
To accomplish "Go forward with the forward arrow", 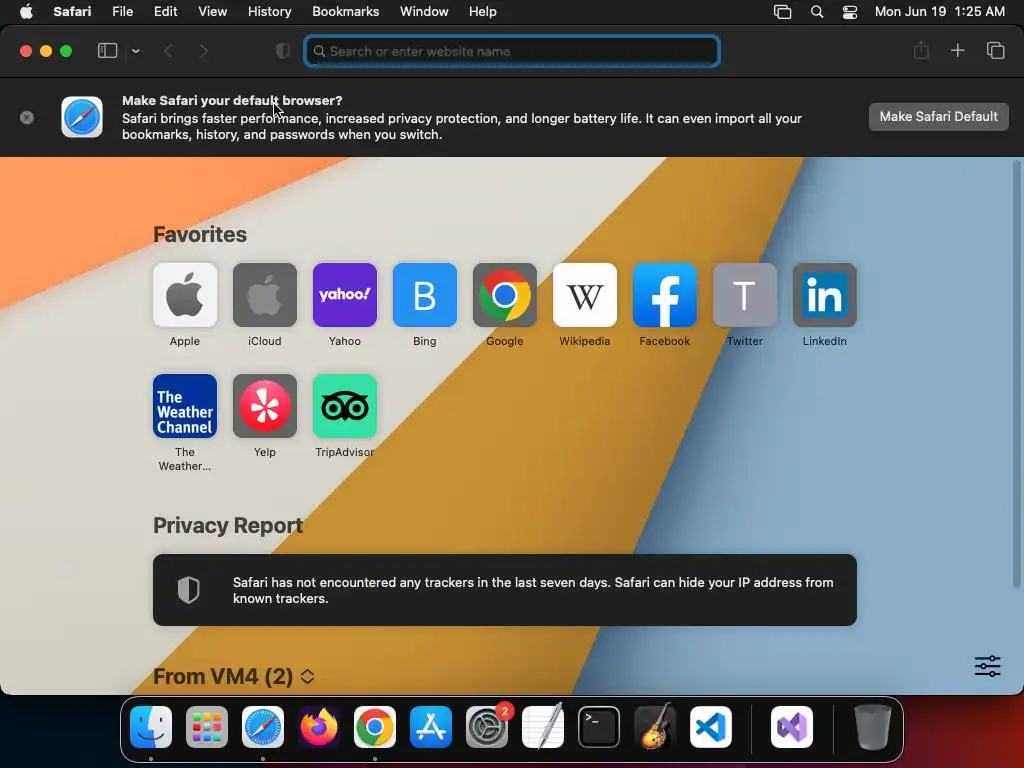I will (204, 51).
